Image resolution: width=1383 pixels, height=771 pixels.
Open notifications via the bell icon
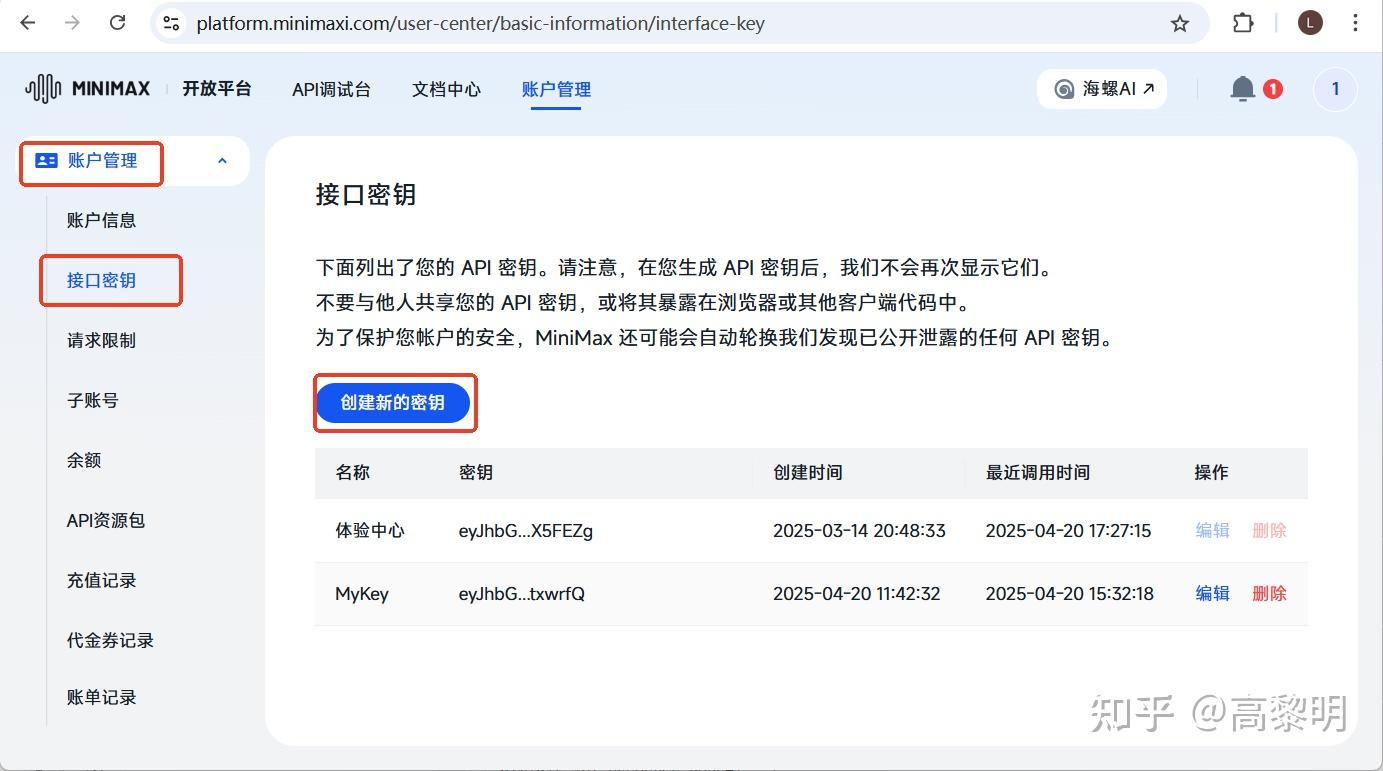(x=1242, y=88)
